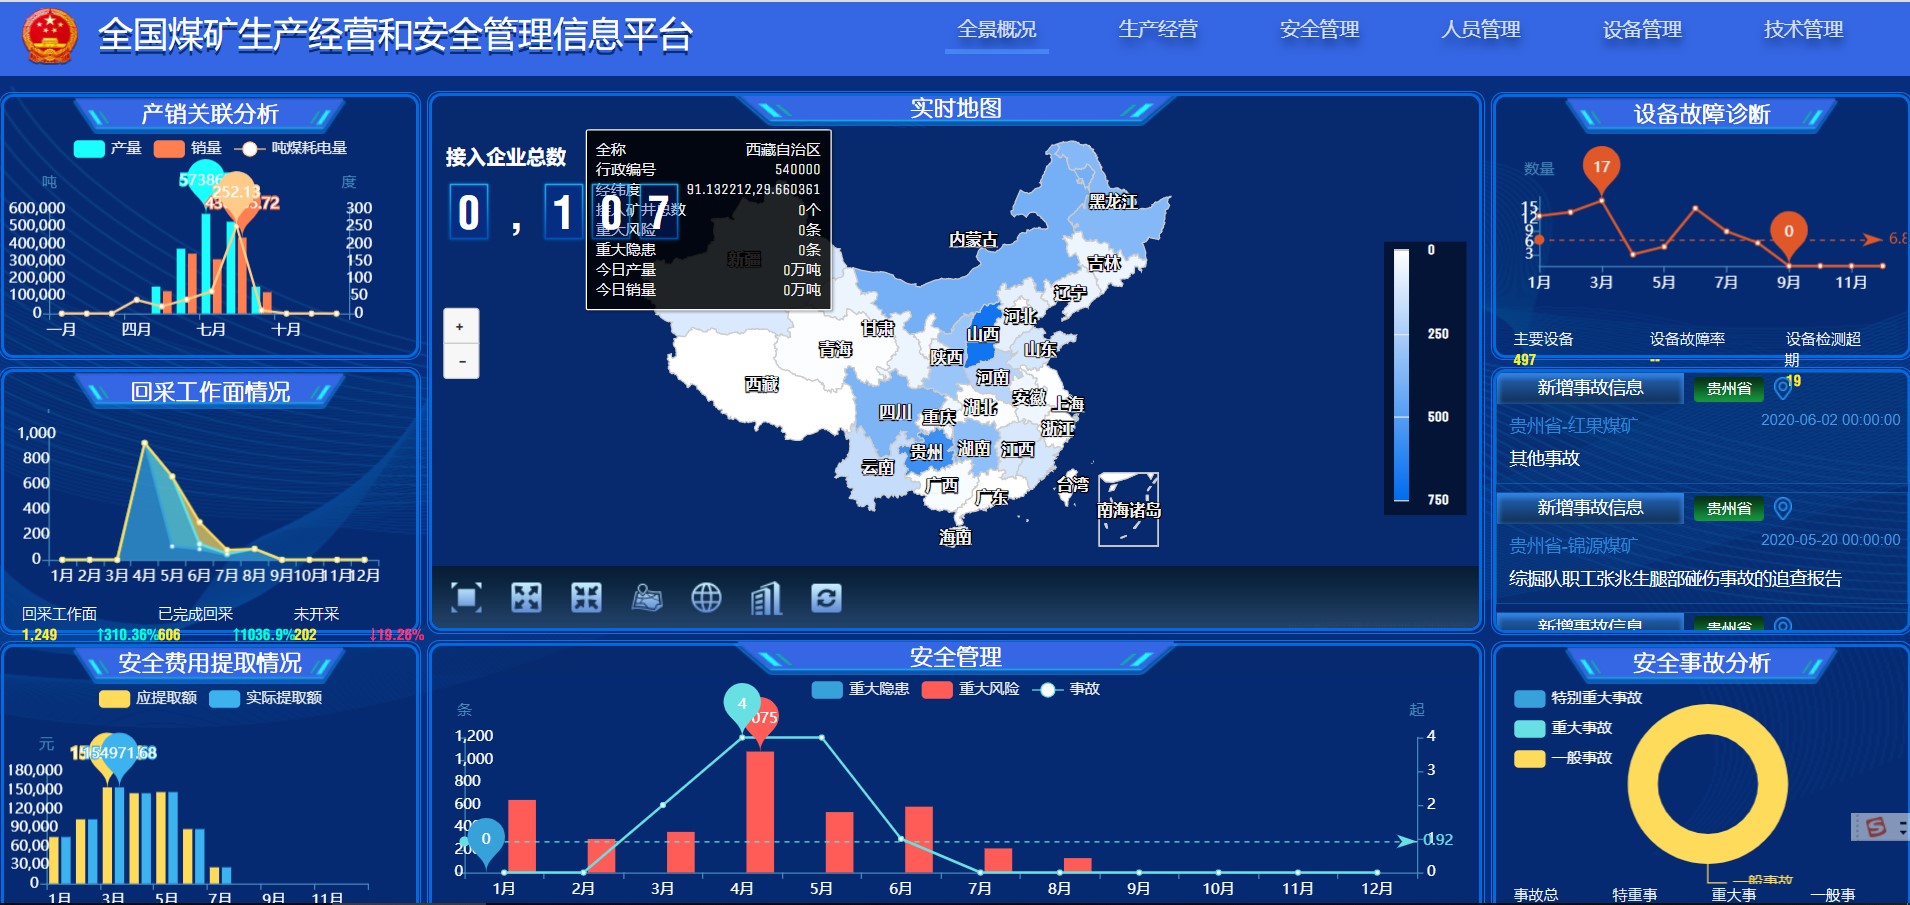
Task: Click the shrink arrows icon below the map
Action: [586, 598]
